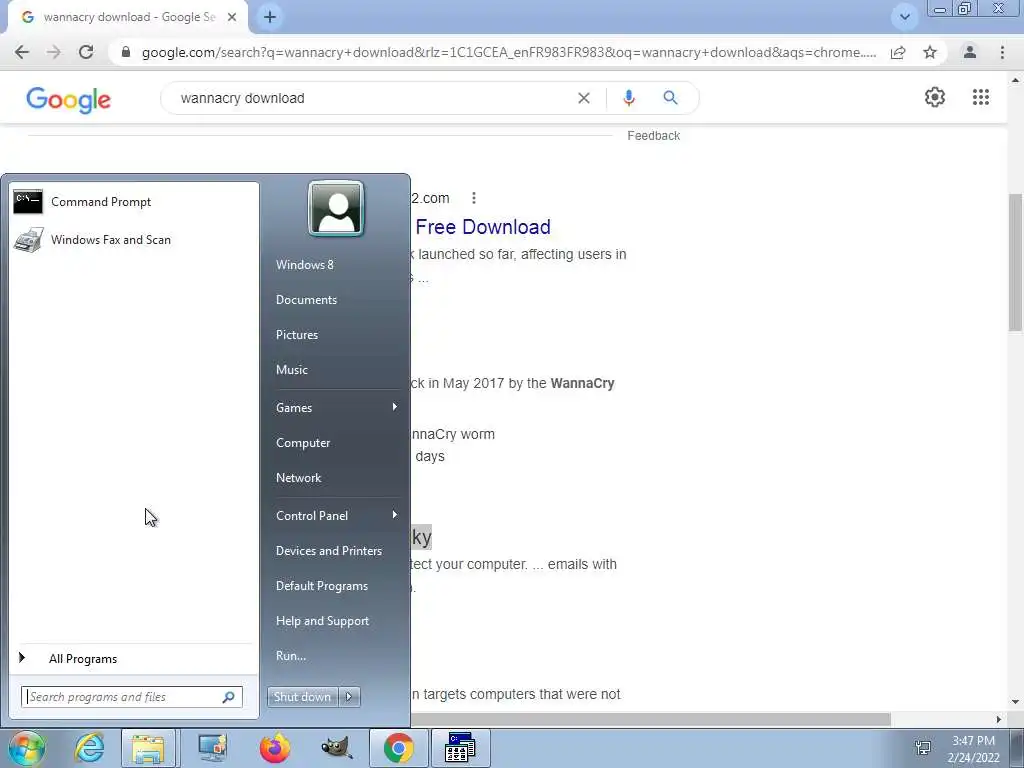
Task: Launch Firefox from taskbar
Action: pyautogui.click(x=275, y=748)
